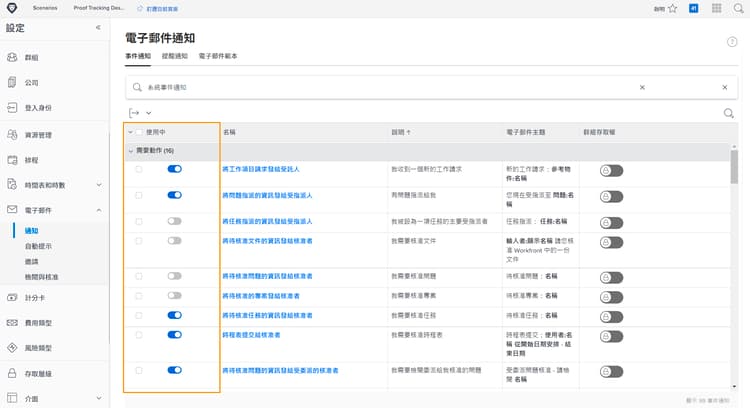Open the 計分卡 scorecards icon
The height and width of the screenshot is (408, 750).
pos(12,298)
